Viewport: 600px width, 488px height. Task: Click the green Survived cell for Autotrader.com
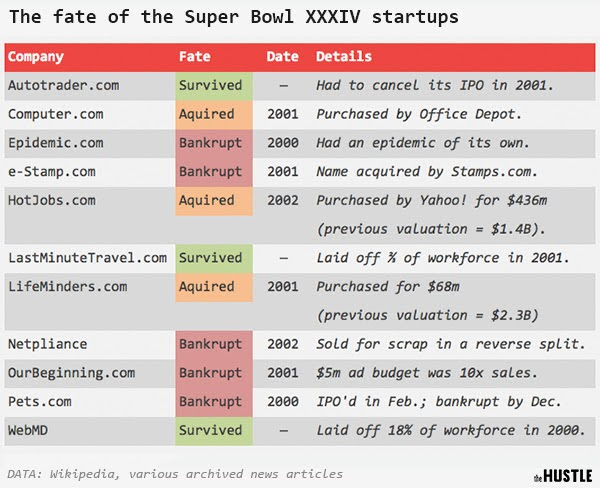point(210,86)
